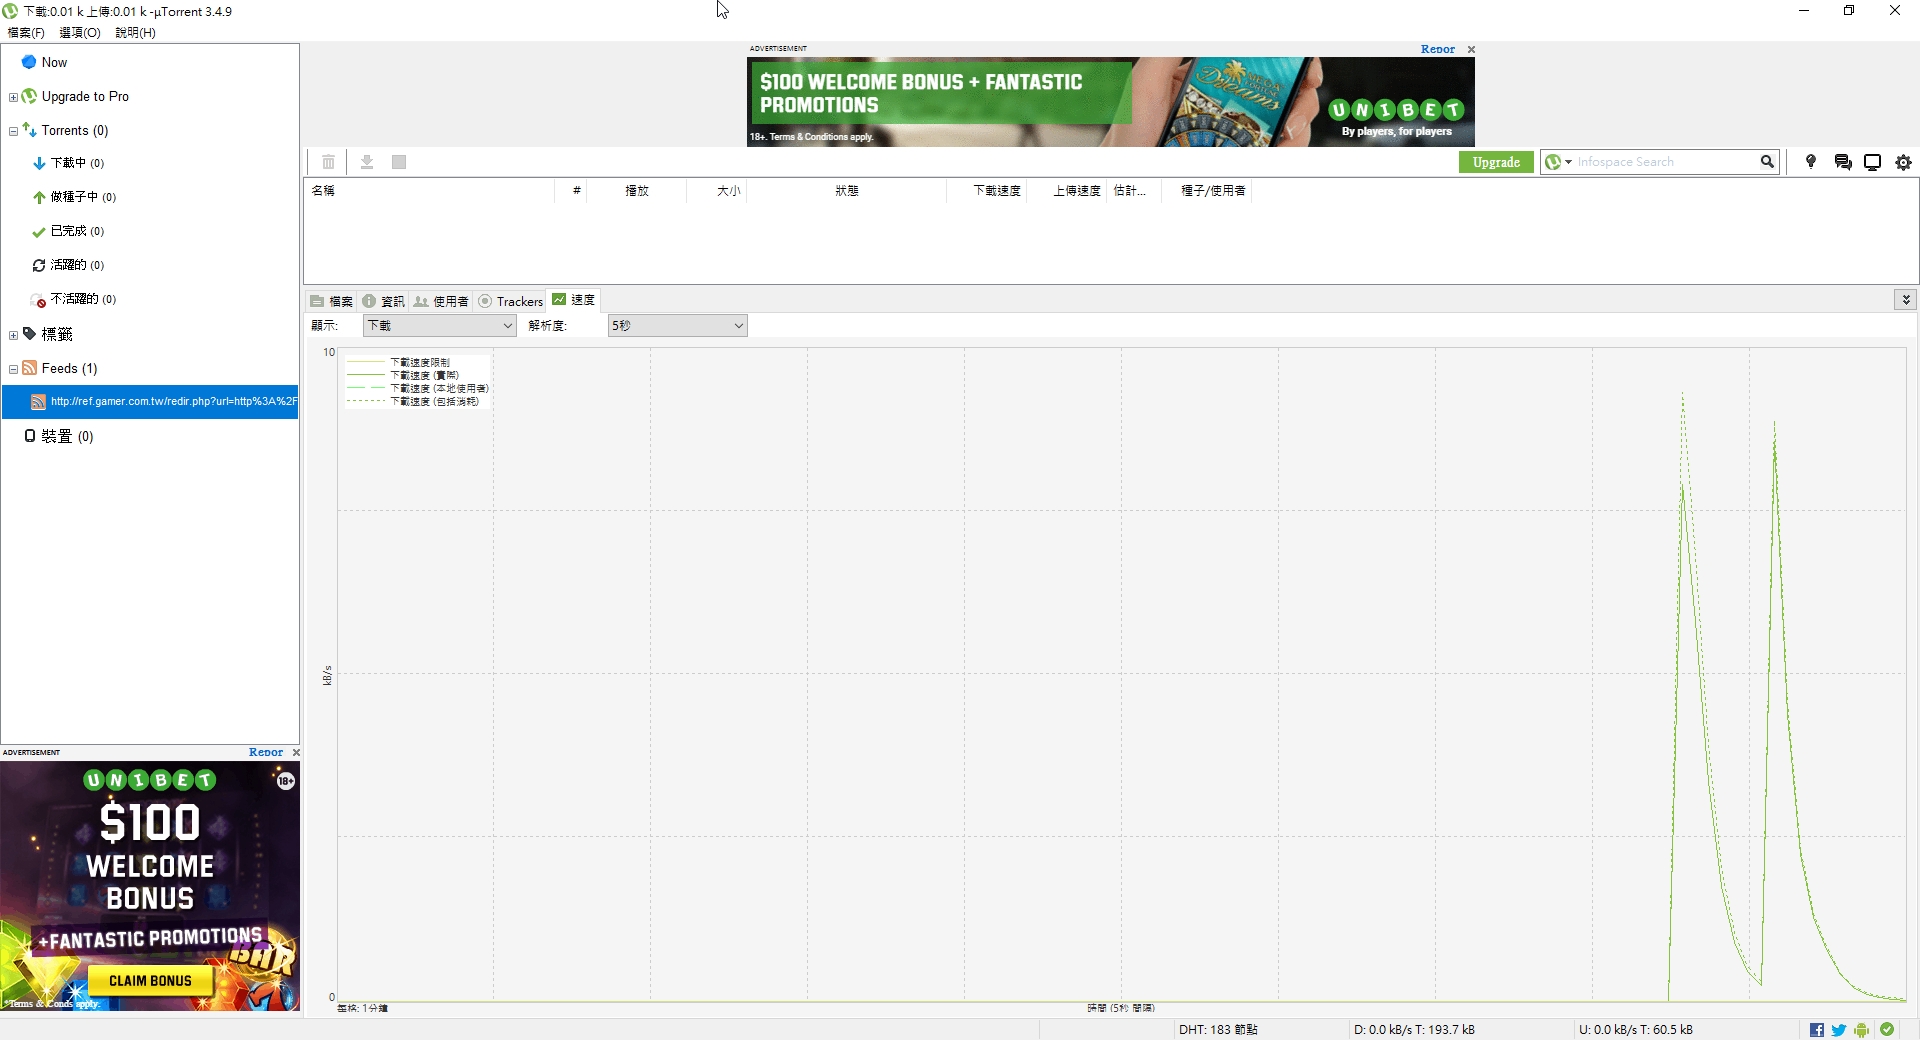
Task: Click the green network status check icon
Action: coord(1887,1029)
